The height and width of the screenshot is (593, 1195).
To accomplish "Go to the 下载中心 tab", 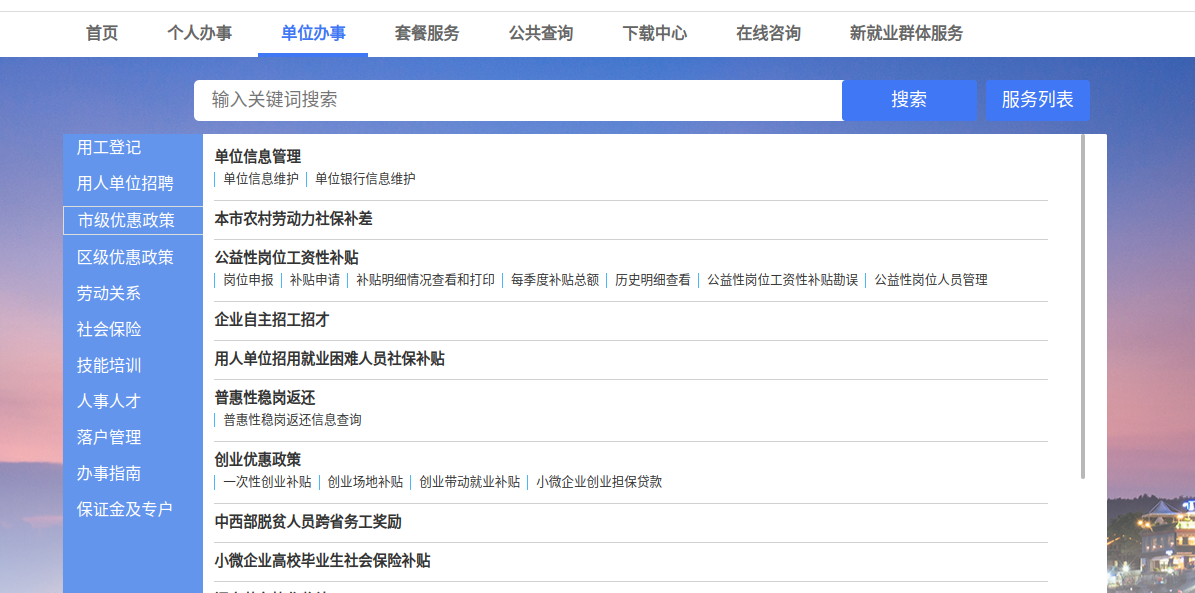I will tap(654, 33).
